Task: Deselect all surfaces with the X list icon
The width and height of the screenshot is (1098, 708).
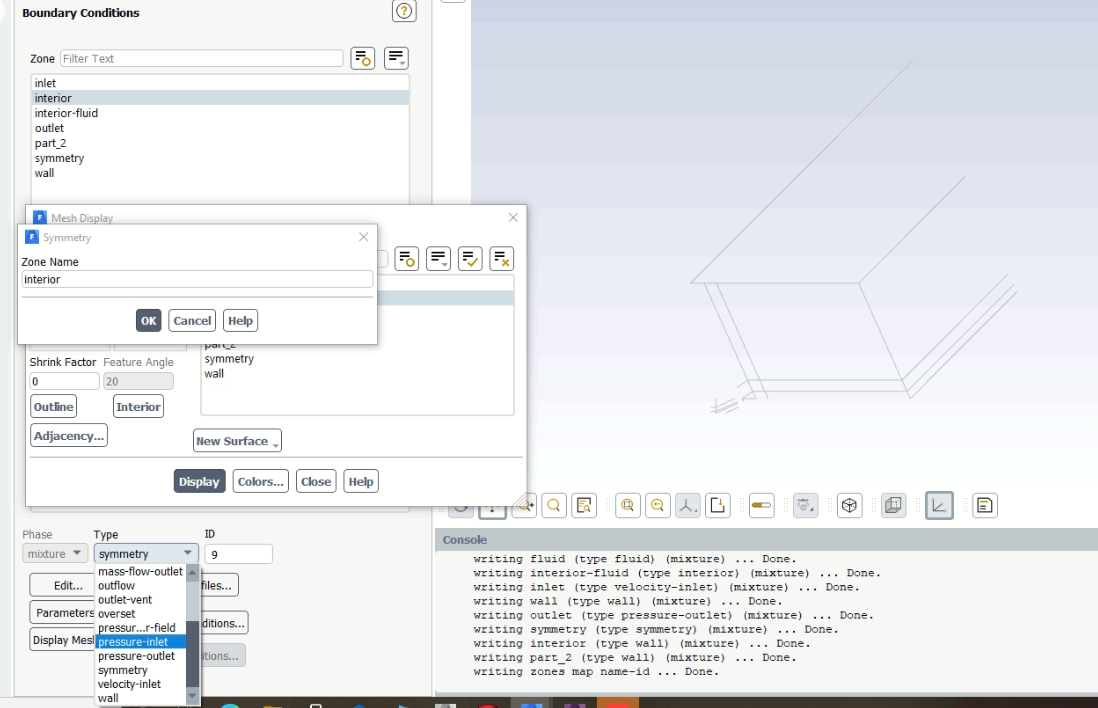Action: pos(502,259)
